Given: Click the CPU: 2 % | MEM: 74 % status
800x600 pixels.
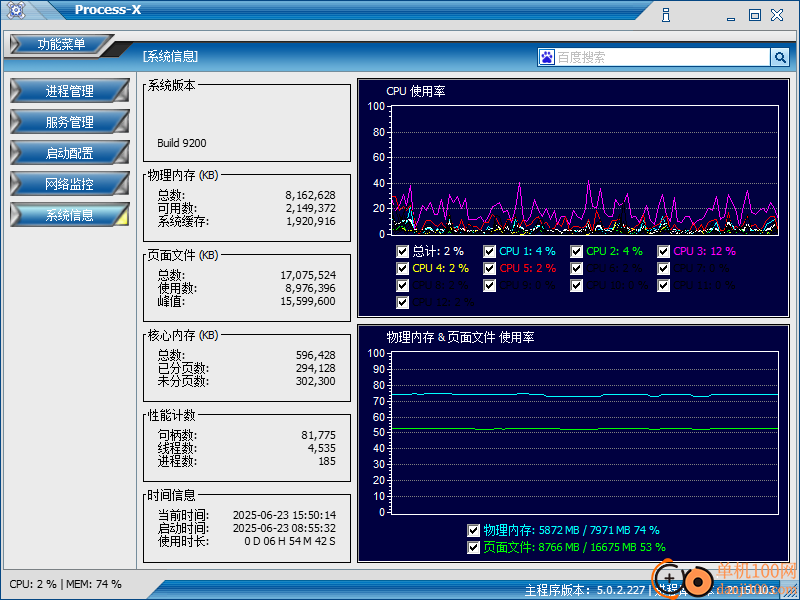Looking at the screenshot, I should [x=65, y=584].
